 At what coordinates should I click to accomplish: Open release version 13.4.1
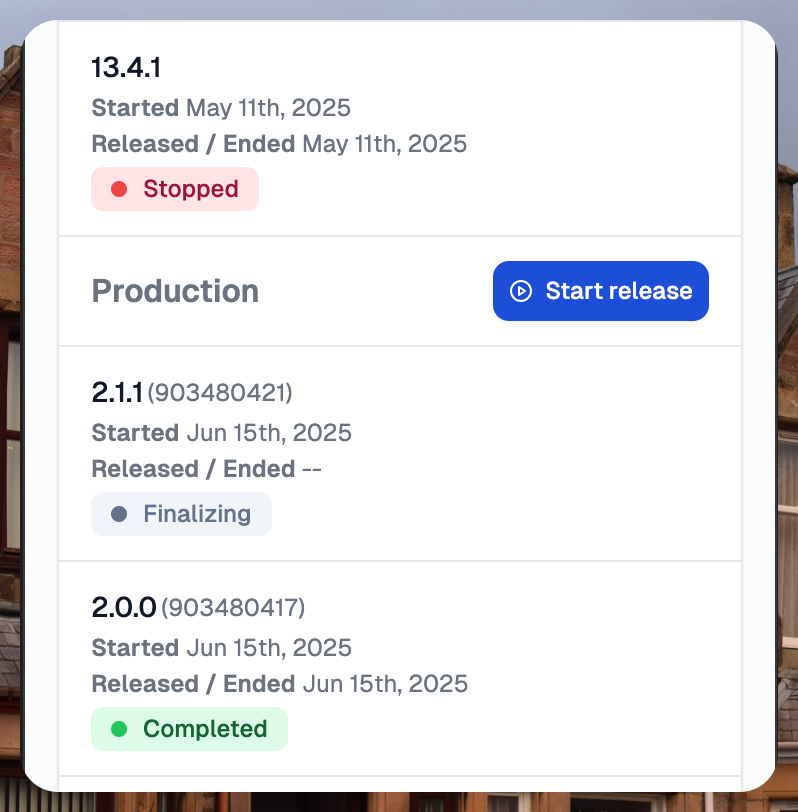coord(126,68)
